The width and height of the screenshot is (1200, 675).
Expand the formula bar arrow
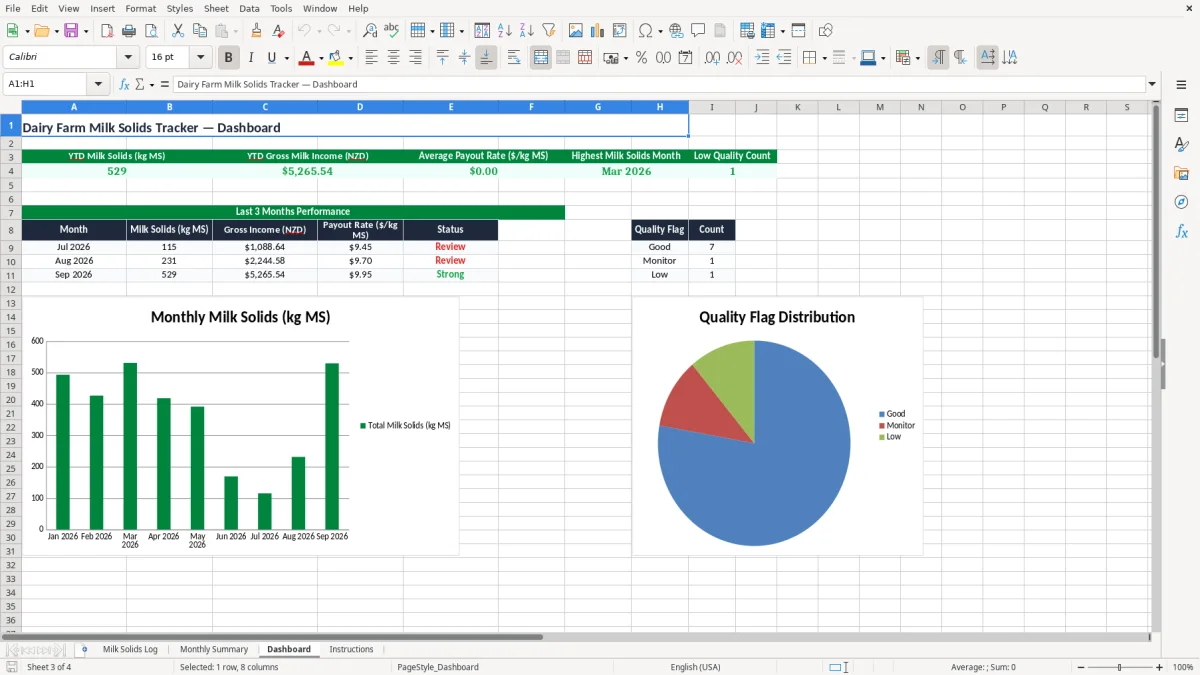point(1152,84)
